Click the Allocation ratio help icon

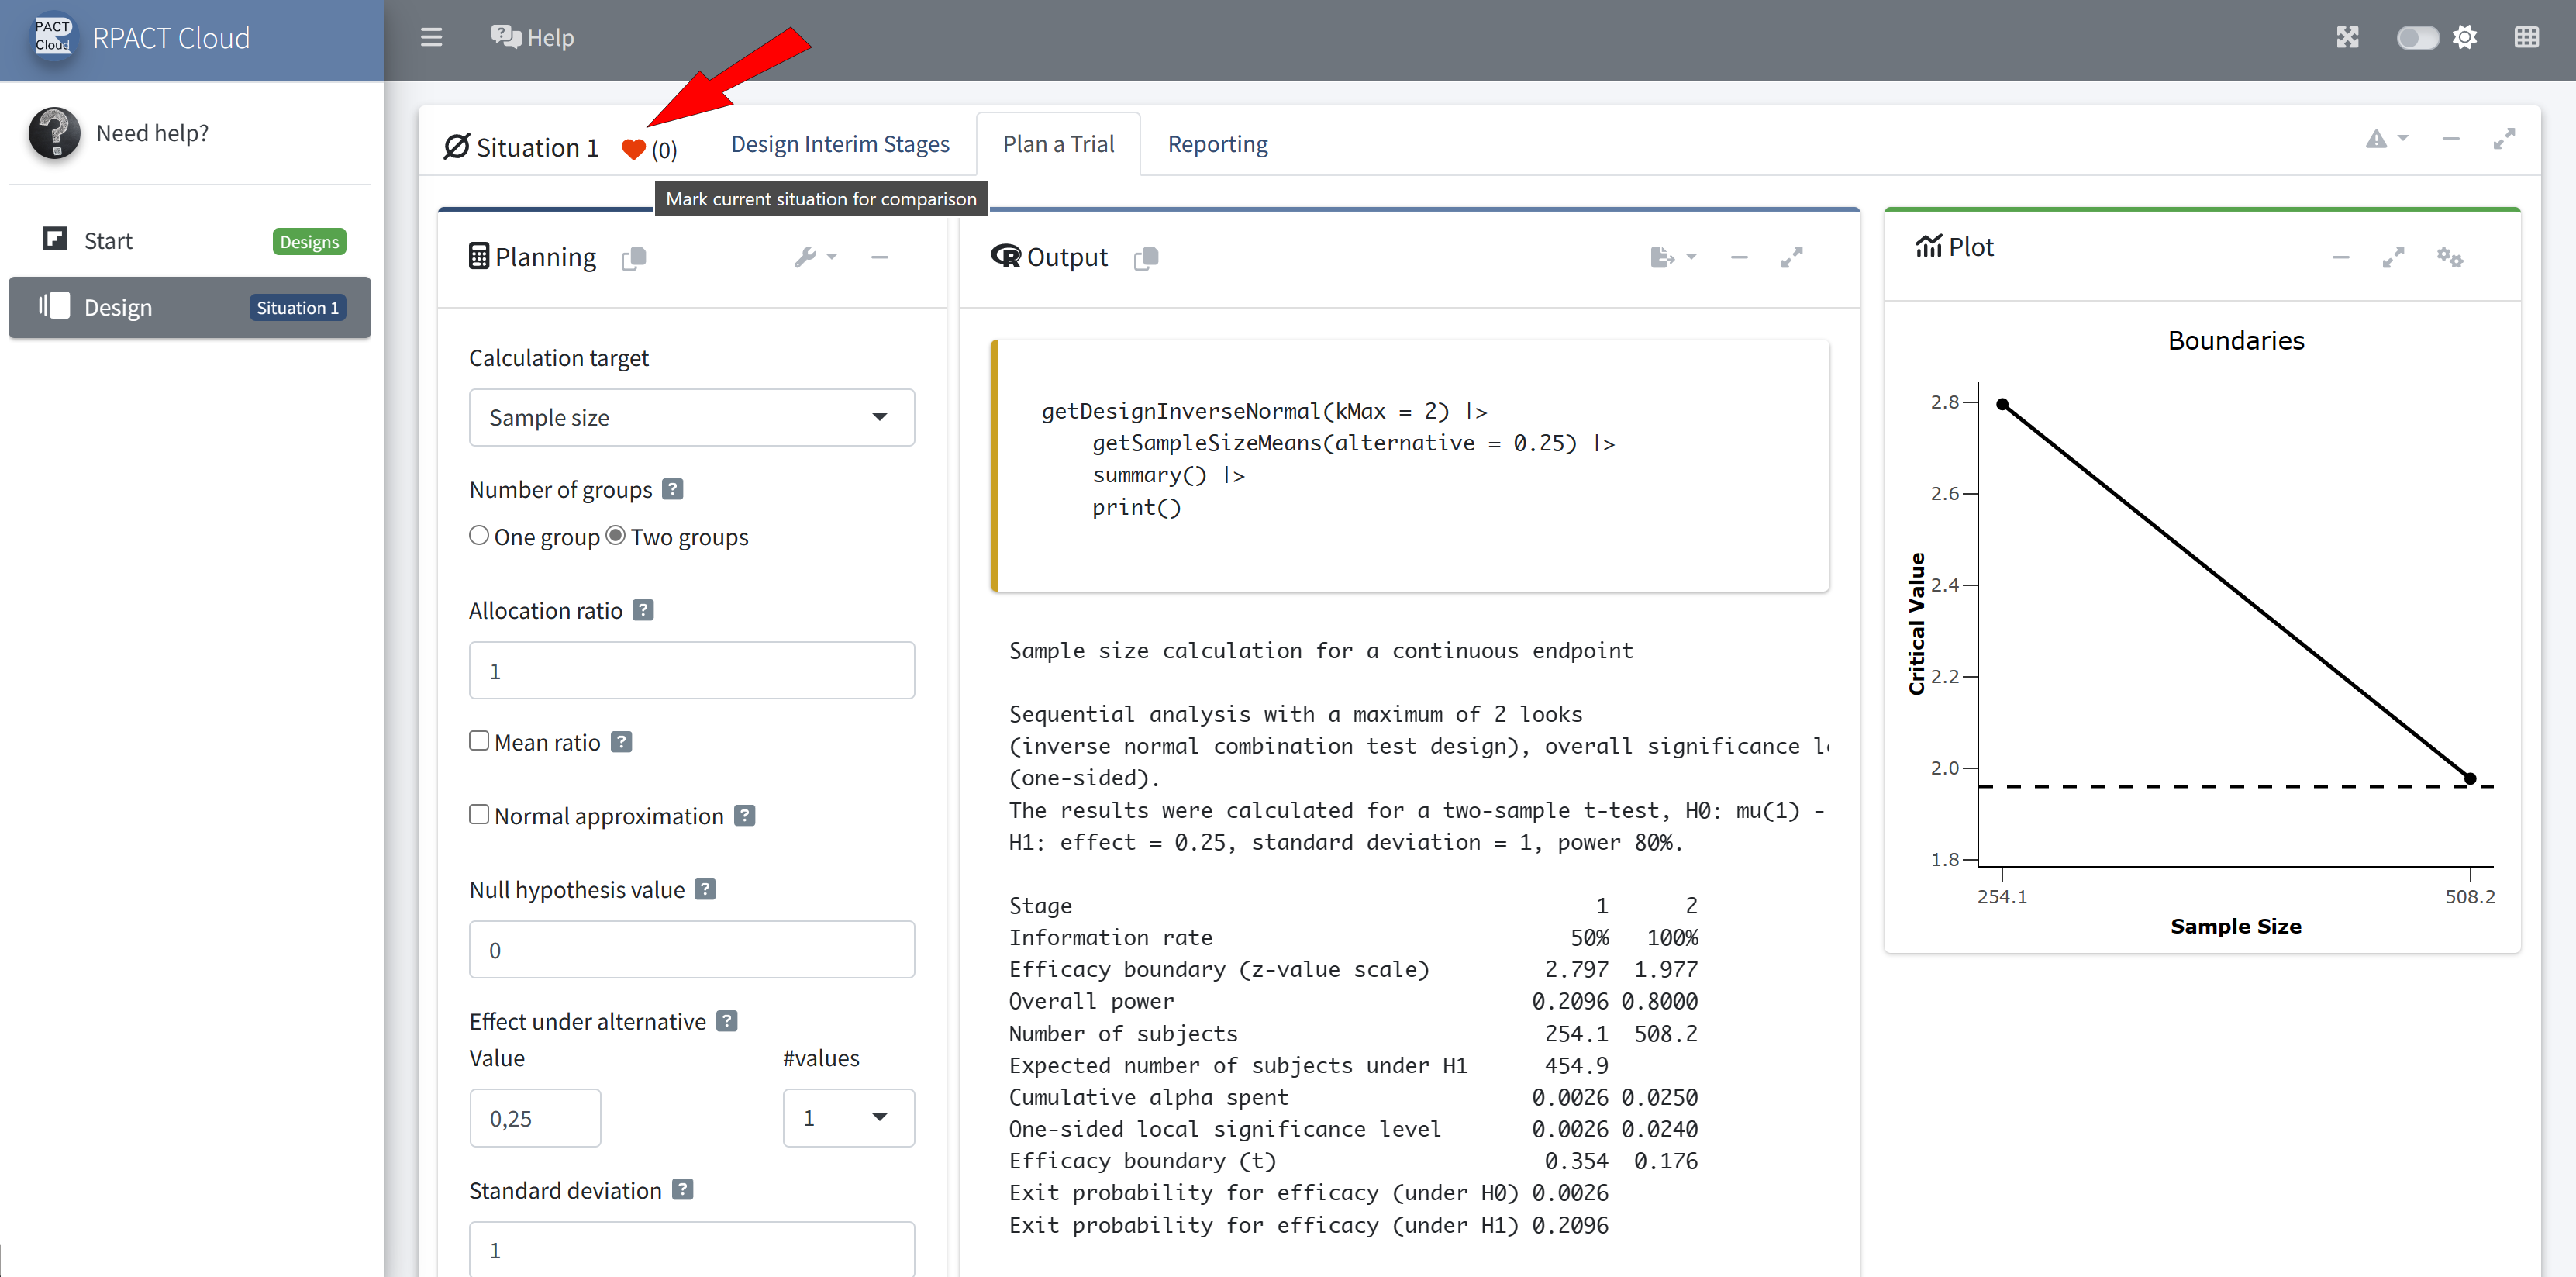[x=643, y=610]
